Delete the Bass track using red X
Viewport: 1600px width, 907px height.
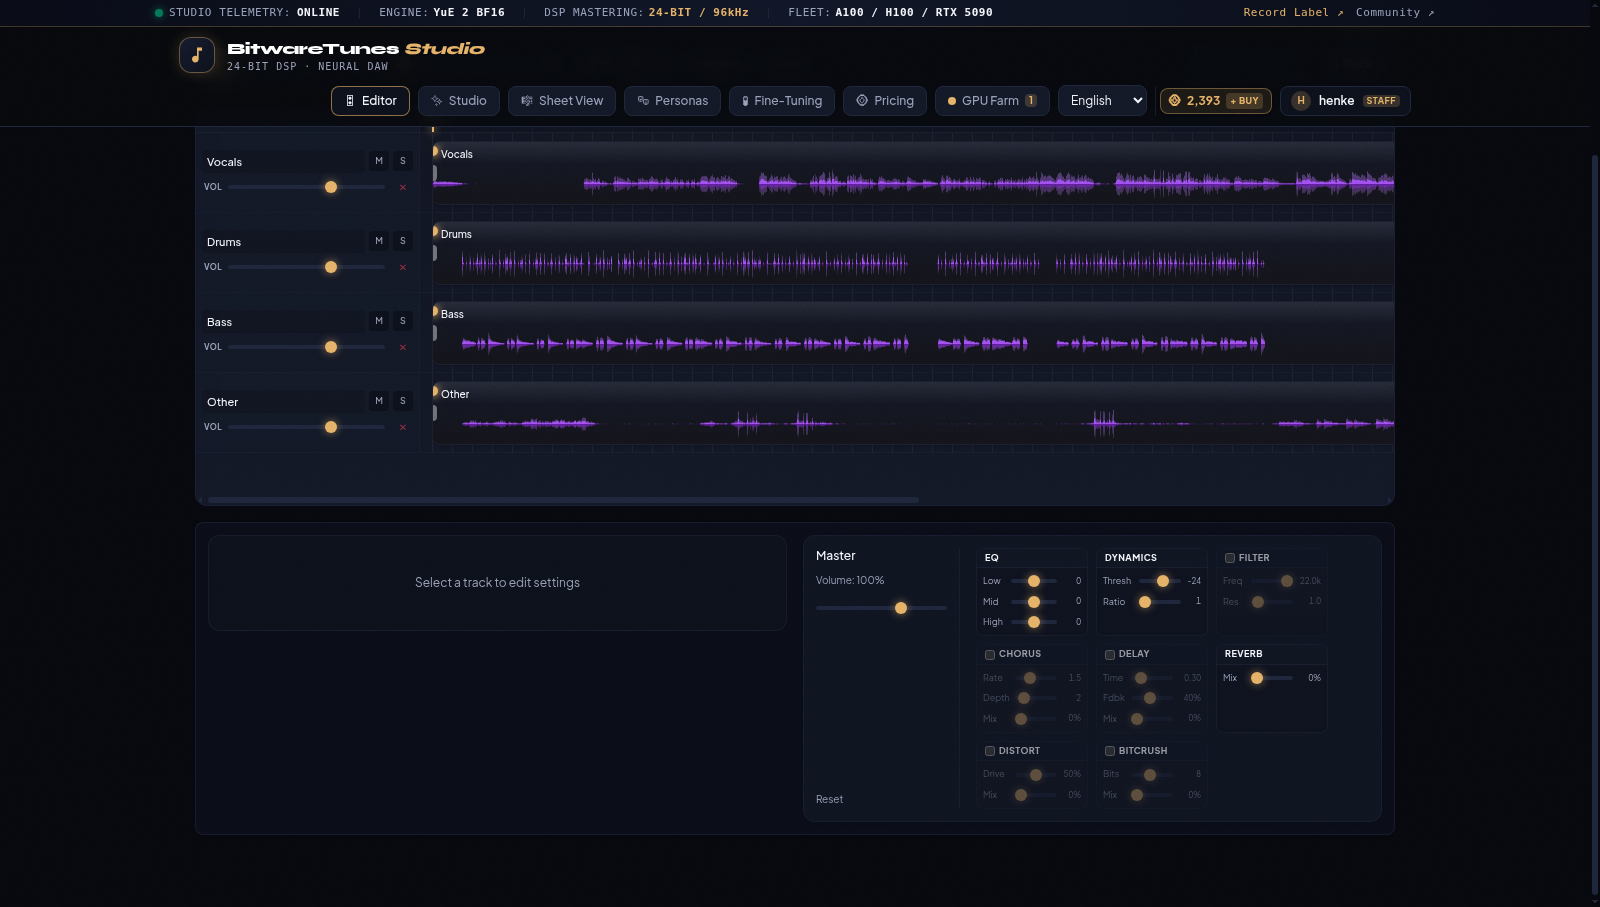tap(403, 347)
